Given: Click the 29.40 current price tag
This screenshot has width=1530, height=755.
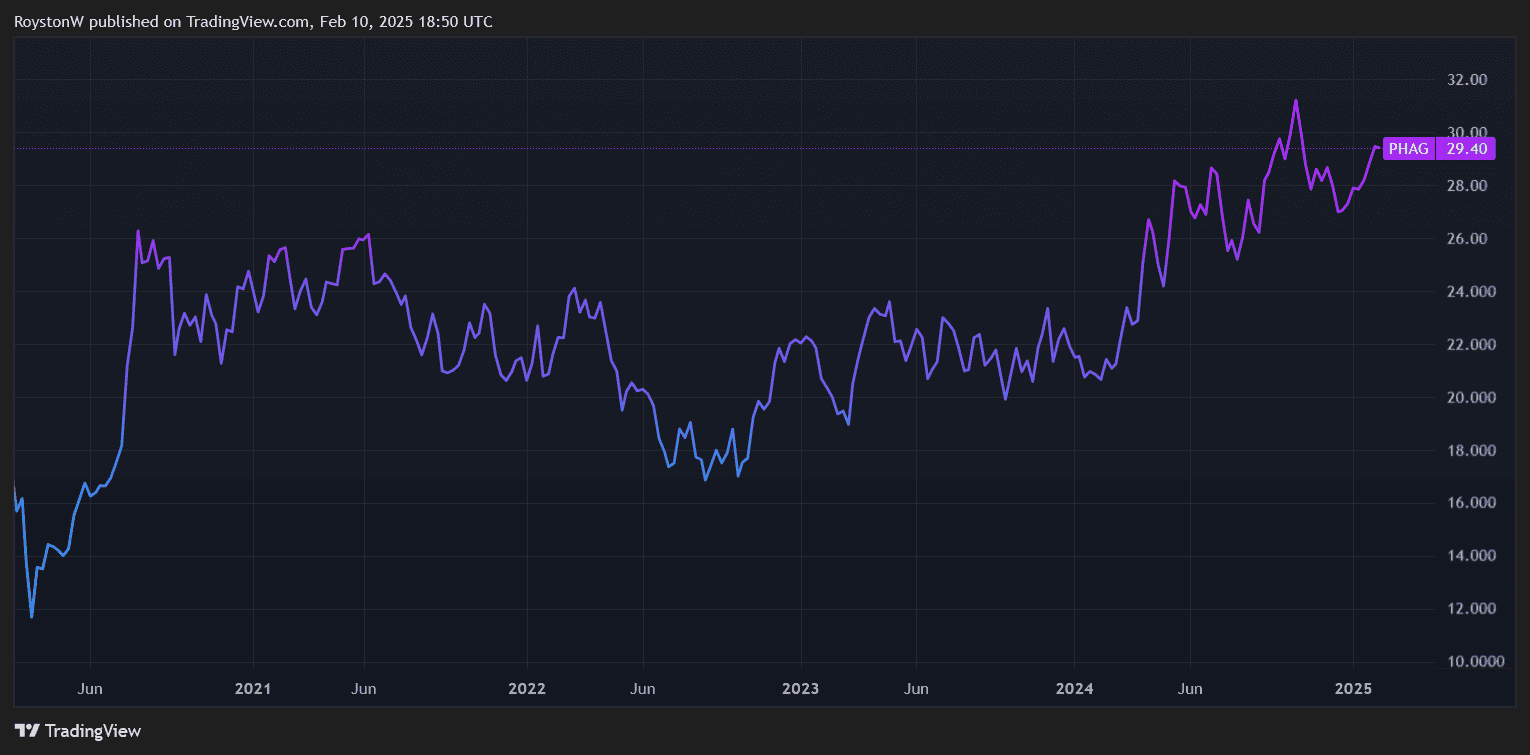Looking at the screenshot, I should (x=1466, y=149).
